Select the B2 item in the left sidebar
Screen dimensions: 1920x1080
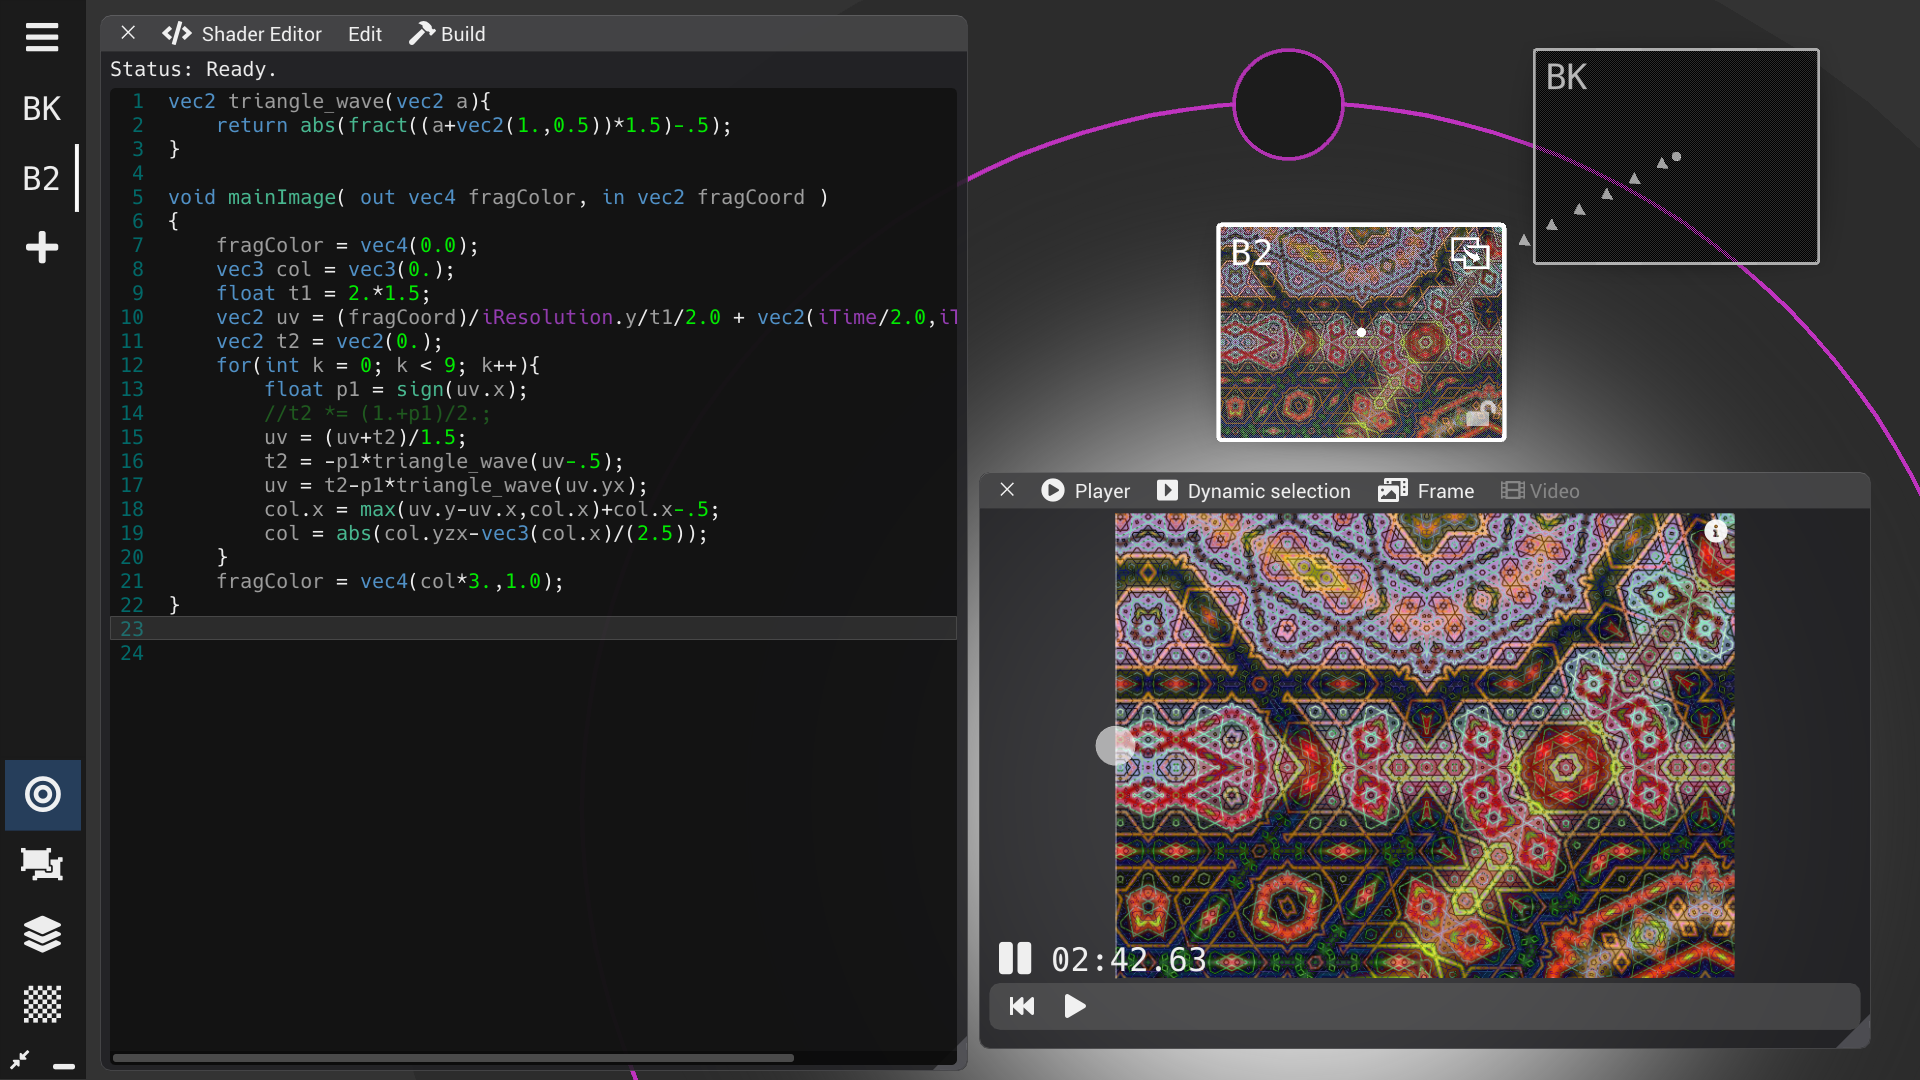41,178
